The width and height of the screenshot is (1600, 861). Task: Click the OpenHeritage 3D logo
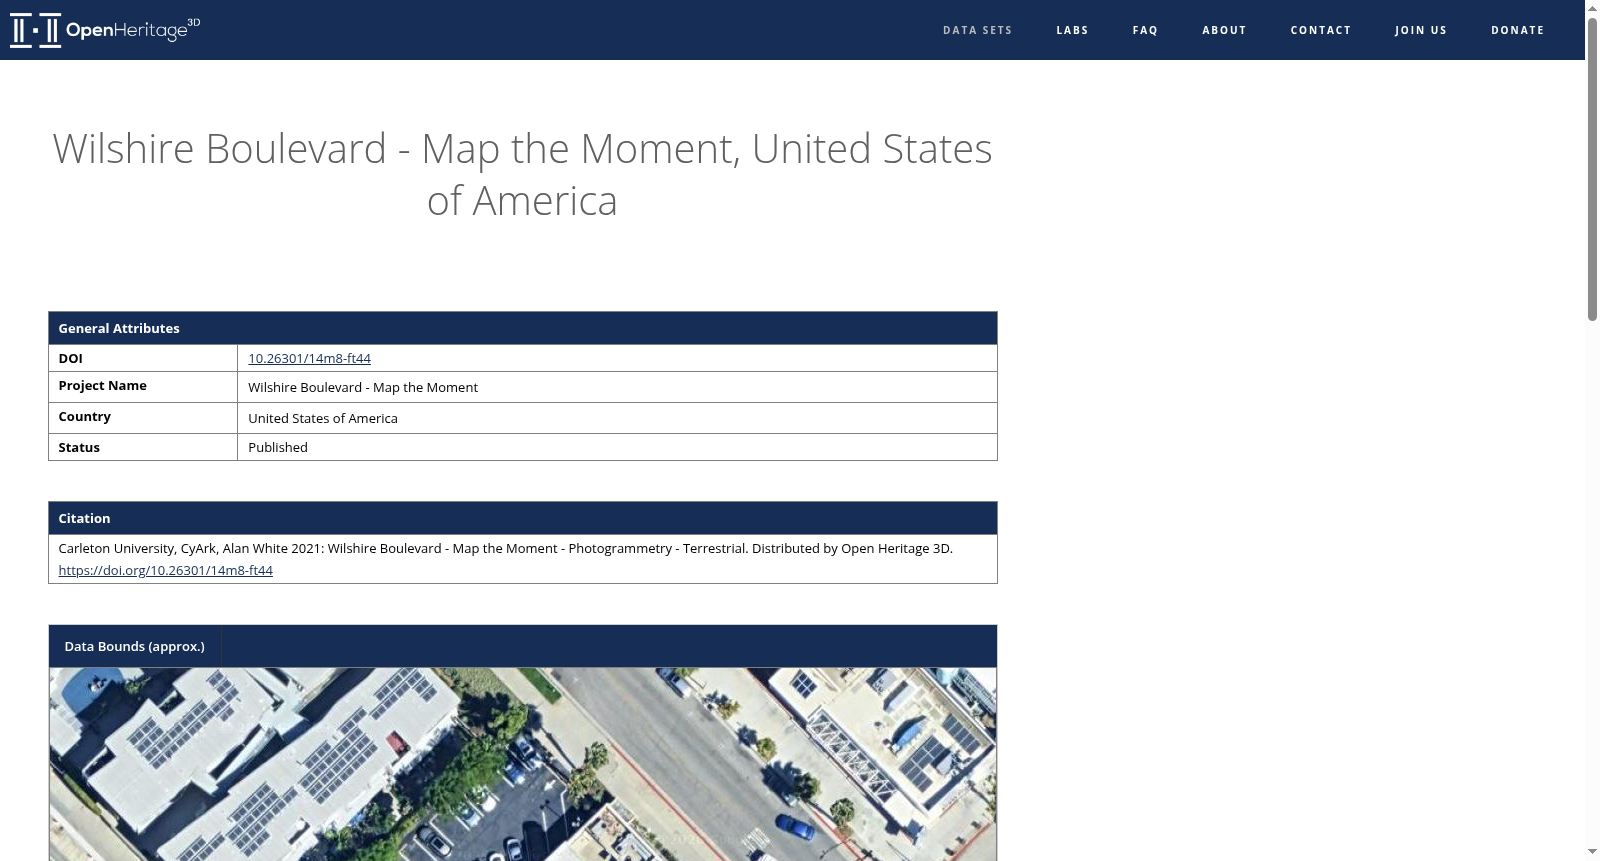[x=105, y=30]
